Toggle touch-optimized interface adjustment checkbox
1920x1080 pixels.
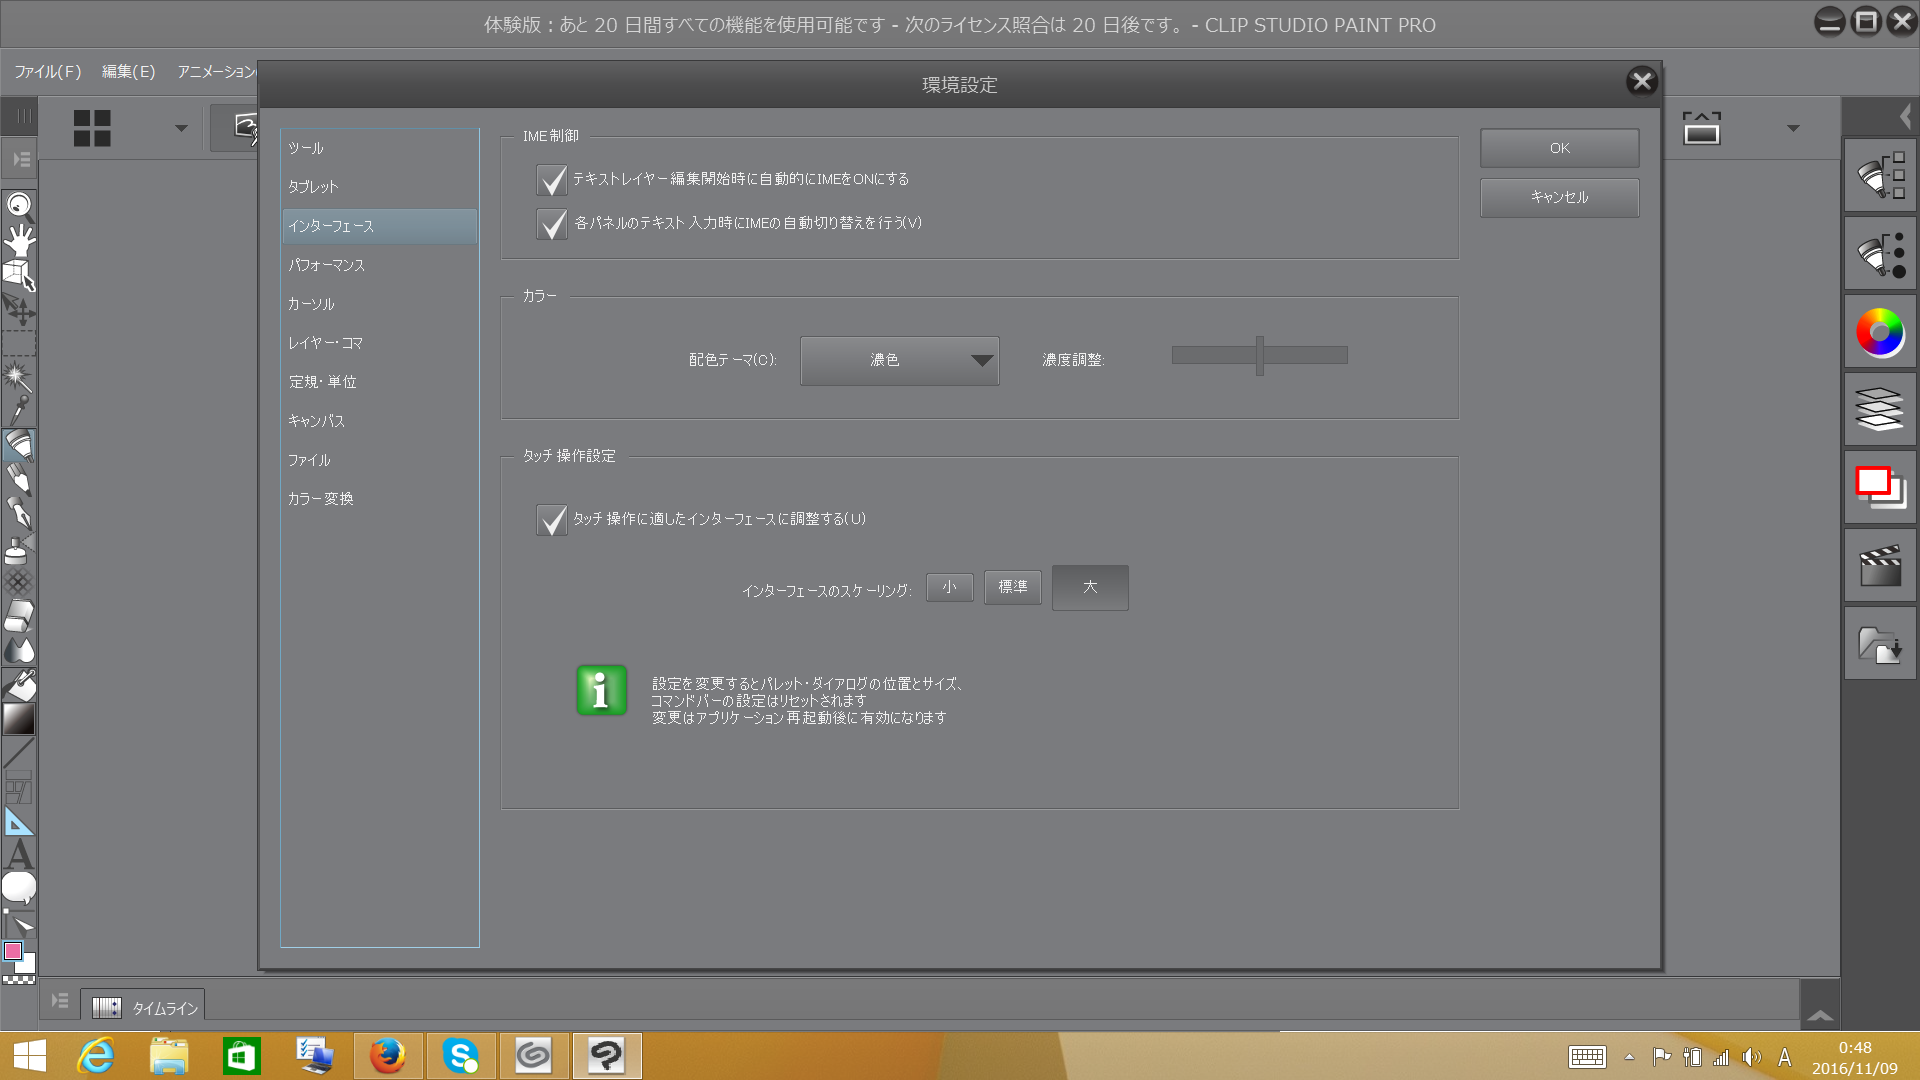click(x=551, y=520)
